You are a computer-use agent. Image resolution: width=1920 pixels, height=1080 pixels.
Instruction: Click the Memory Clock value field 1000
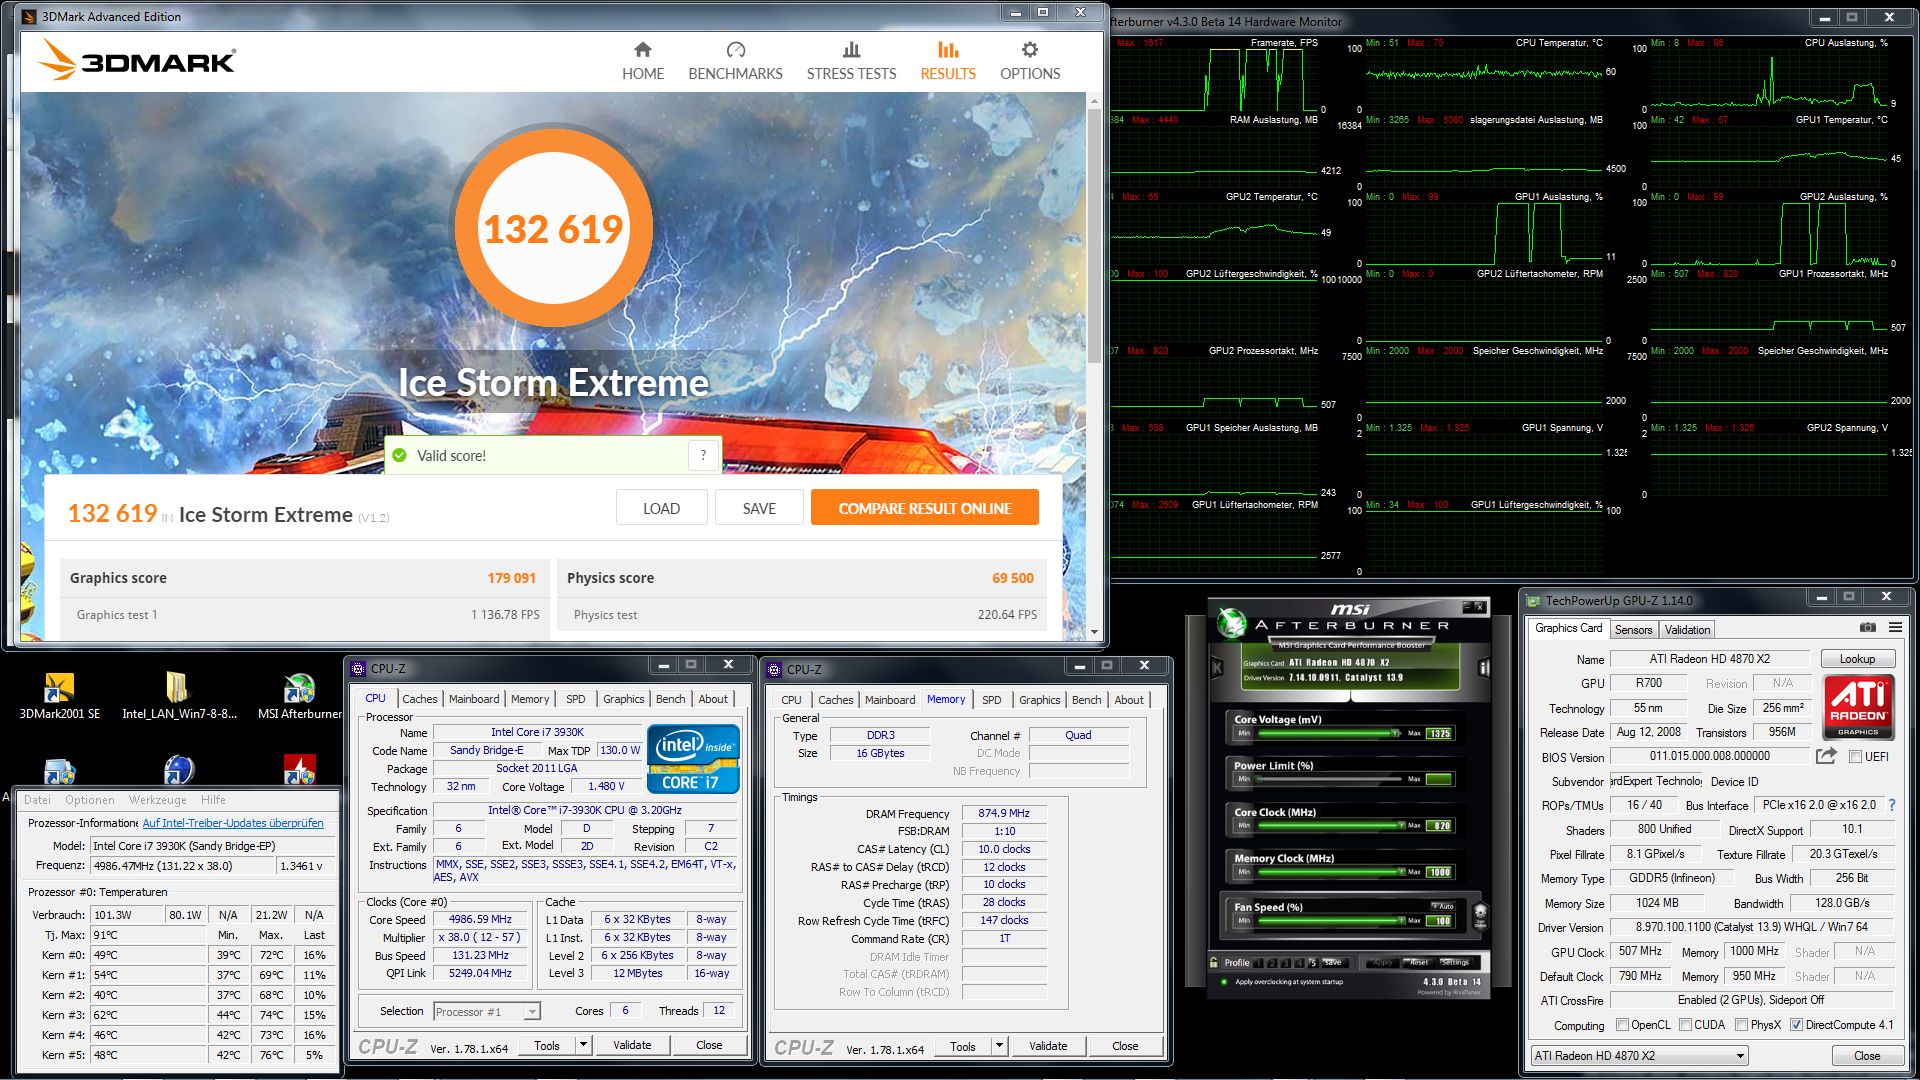(1440, 872)
